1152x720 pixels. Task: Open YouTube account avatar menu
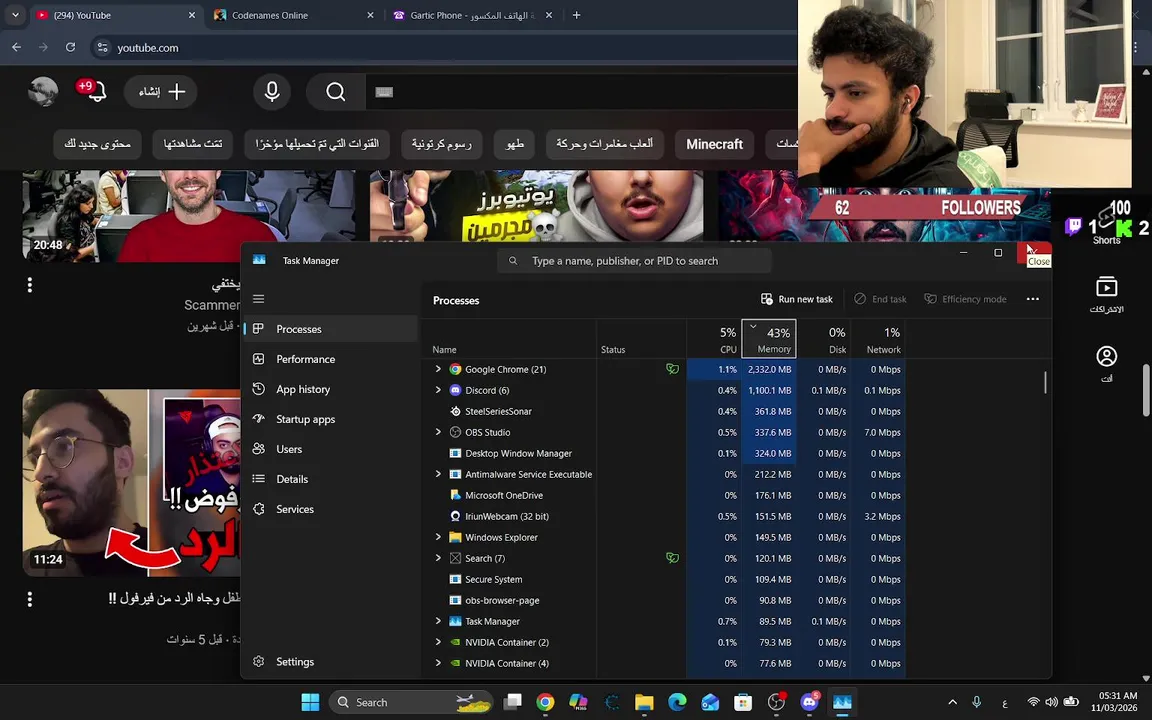click(x=43, y=92)
